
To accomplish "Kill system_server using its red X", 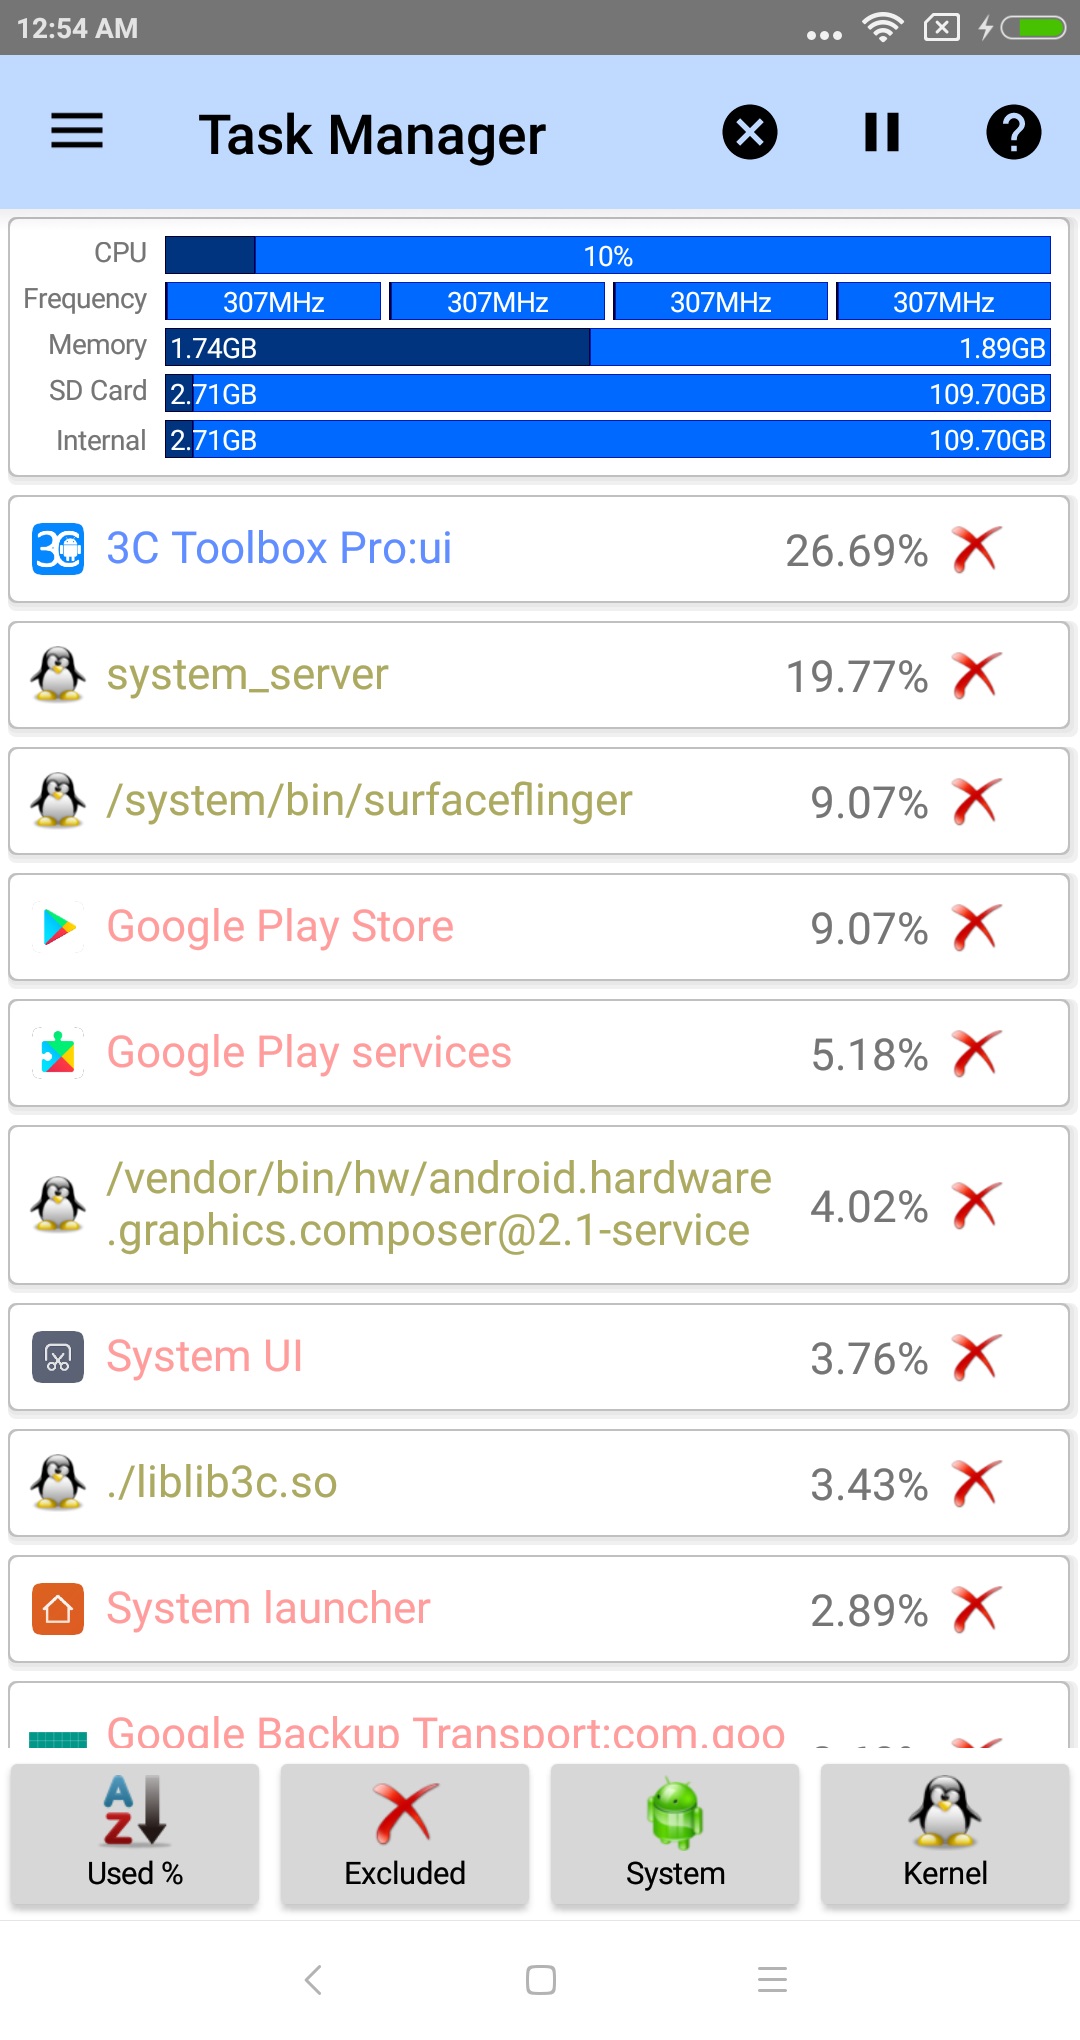I will click(976, 675).
